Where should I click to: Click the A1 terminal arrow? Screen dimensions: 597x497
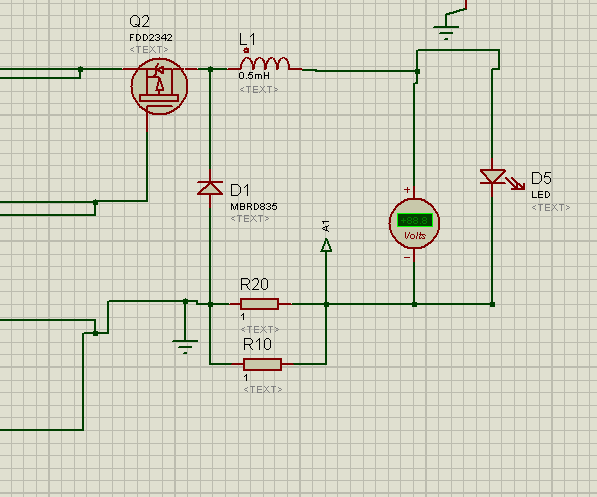(326, 245)
